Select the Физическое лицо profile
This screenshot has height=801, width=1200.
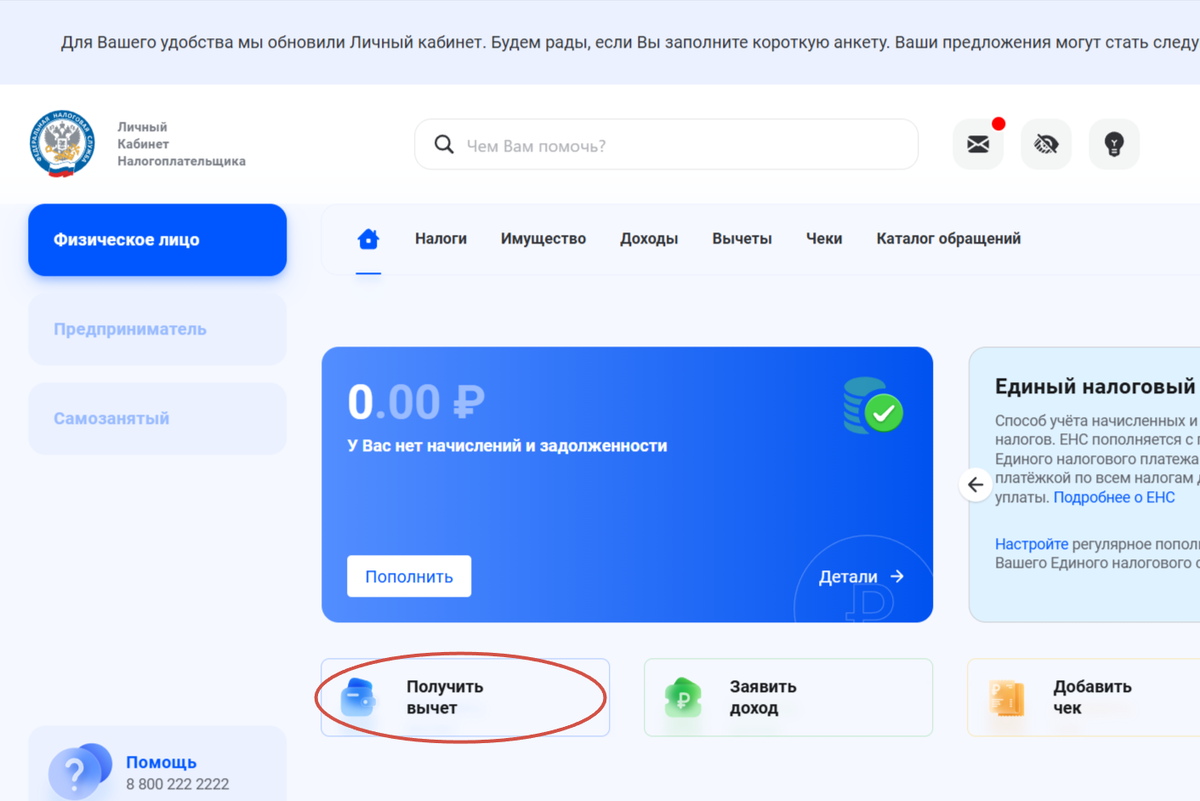[158, 240]
